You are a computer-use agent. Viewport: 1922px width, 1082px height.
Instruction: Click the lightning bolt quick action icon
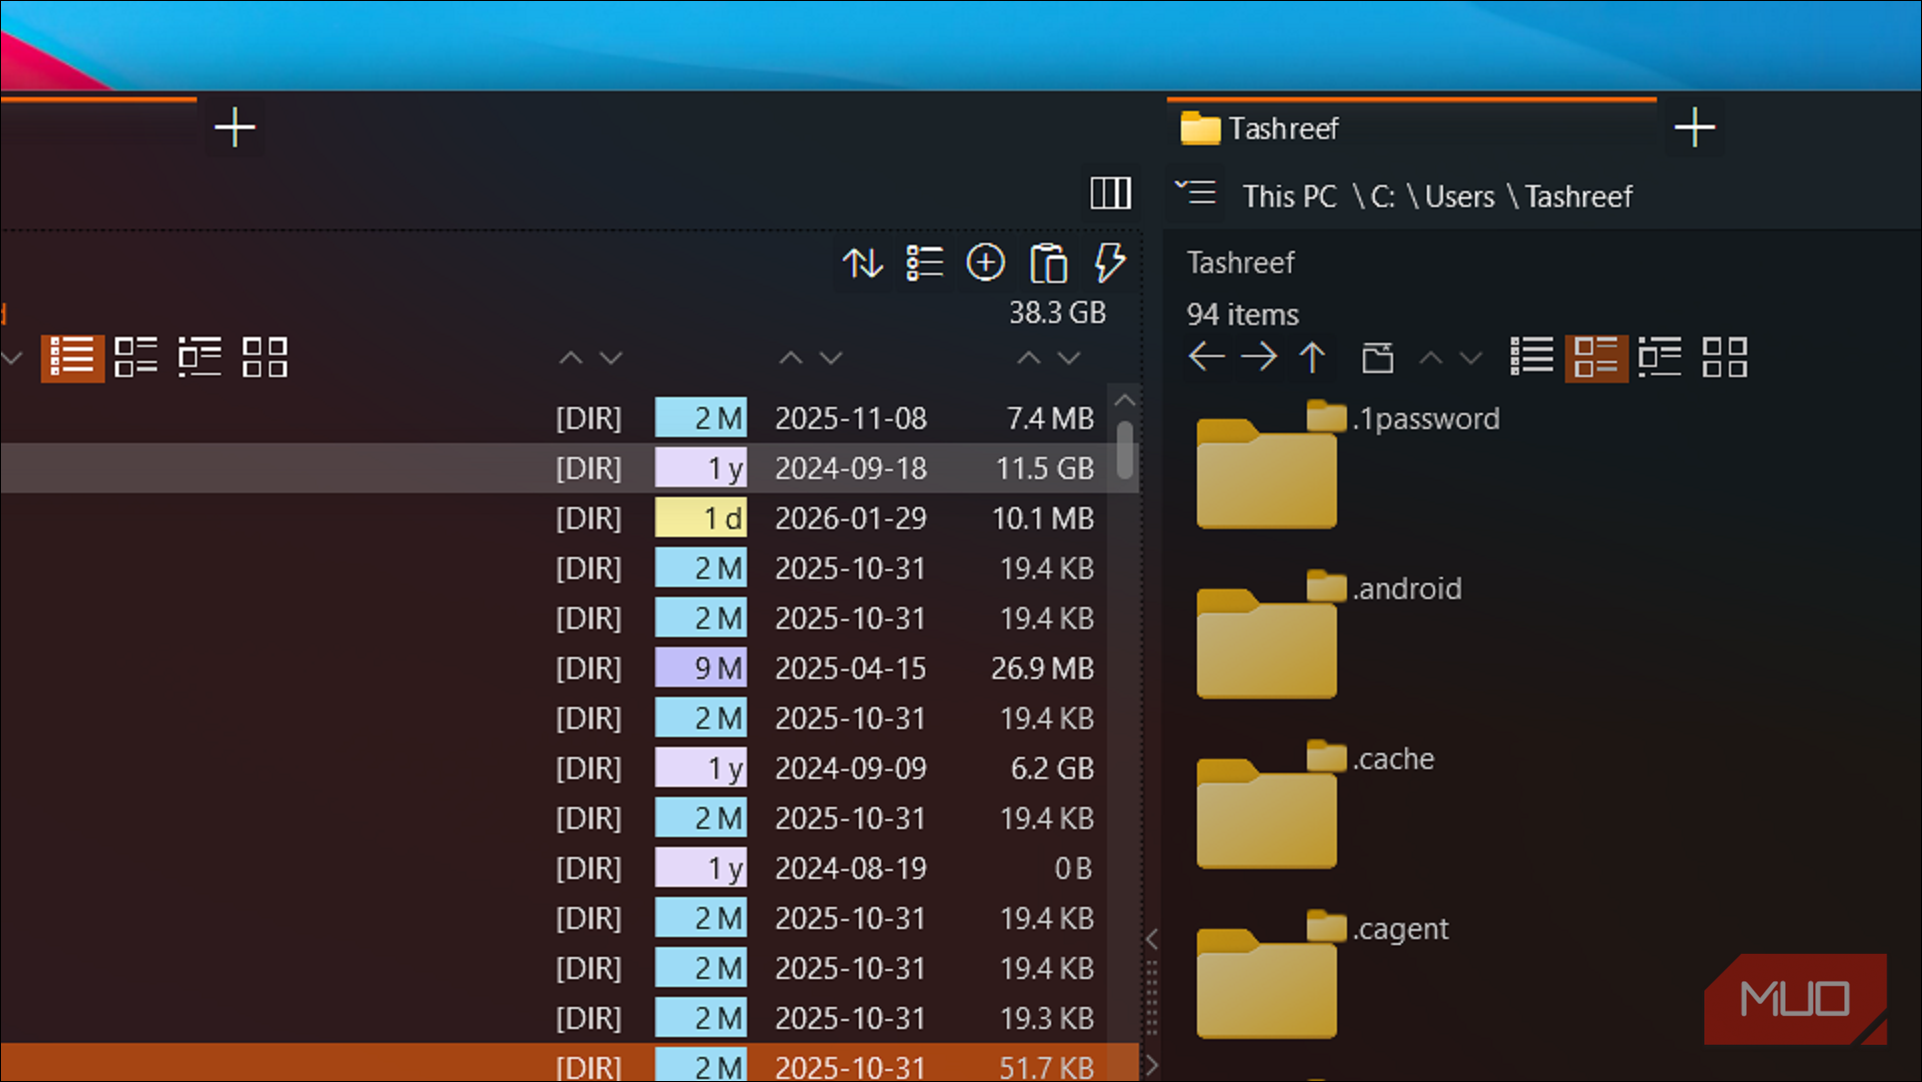coord(1109,263)
